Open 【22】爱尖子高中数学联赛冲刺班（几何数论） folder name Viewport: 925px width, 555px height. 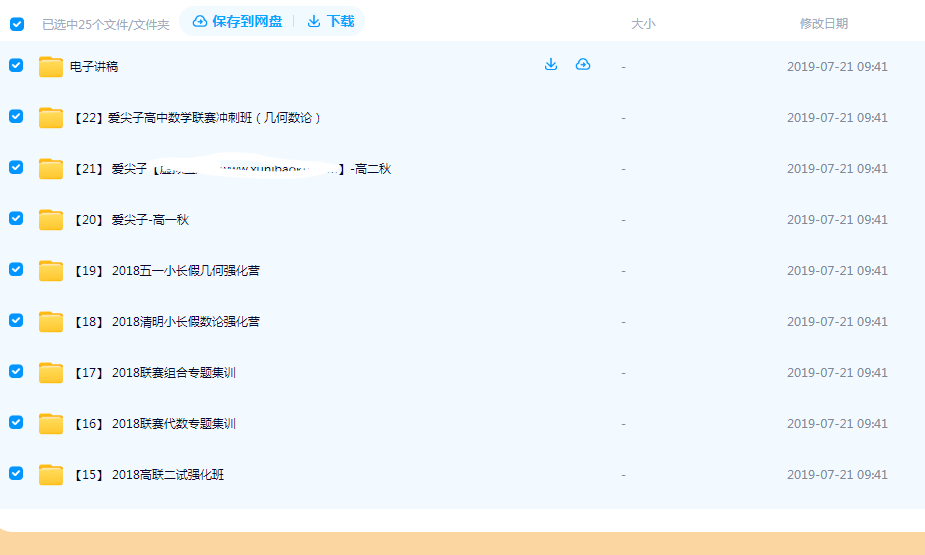point(196,118)
